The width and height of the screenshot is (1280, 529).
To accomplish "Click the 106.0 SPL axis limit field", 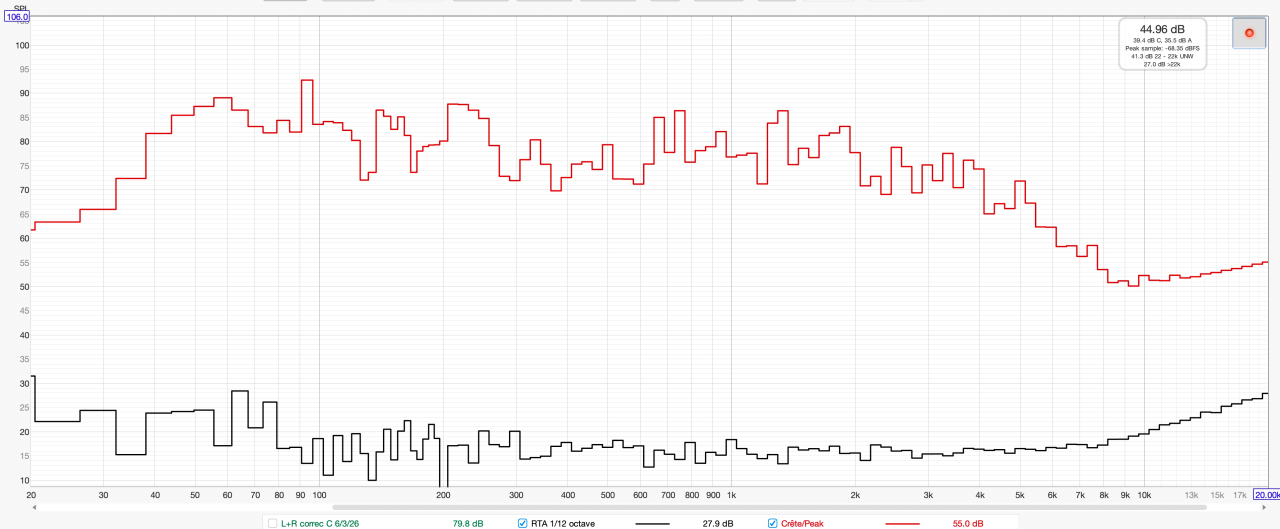I will (18, 16).
